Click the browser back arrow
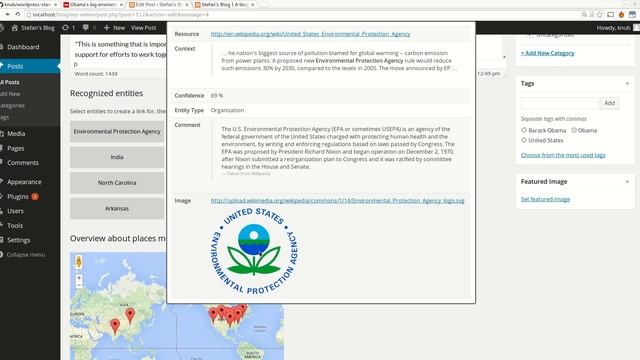This screenshot has height=360, width=640. tap(7, 14)
